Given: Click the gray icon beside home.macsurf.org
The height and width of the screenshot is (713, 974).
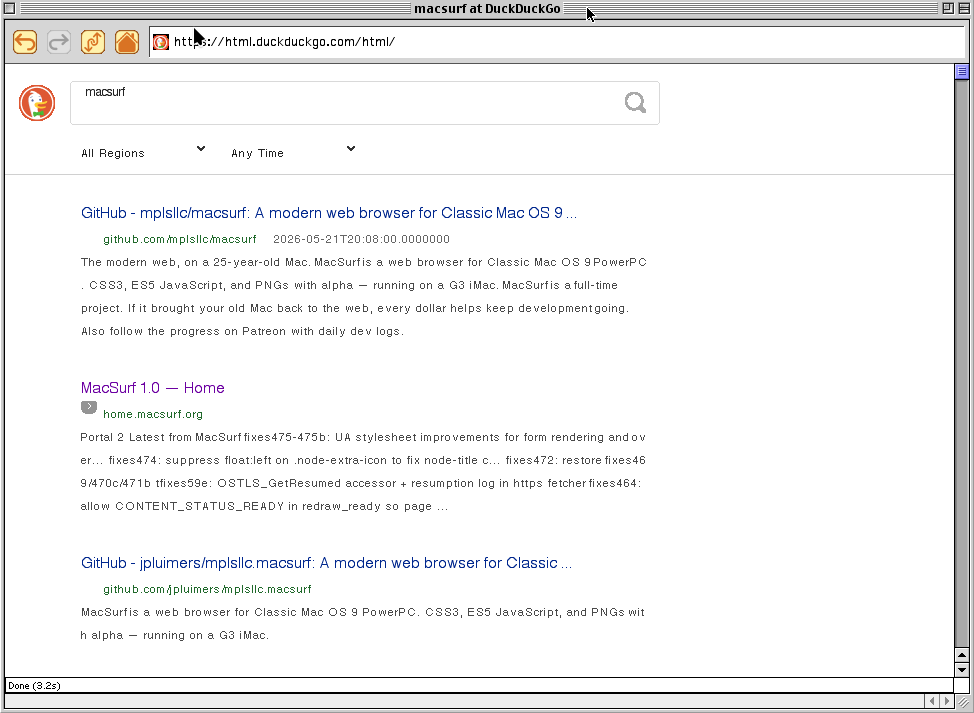Looking at the screenshot, I should click(89, 407).
